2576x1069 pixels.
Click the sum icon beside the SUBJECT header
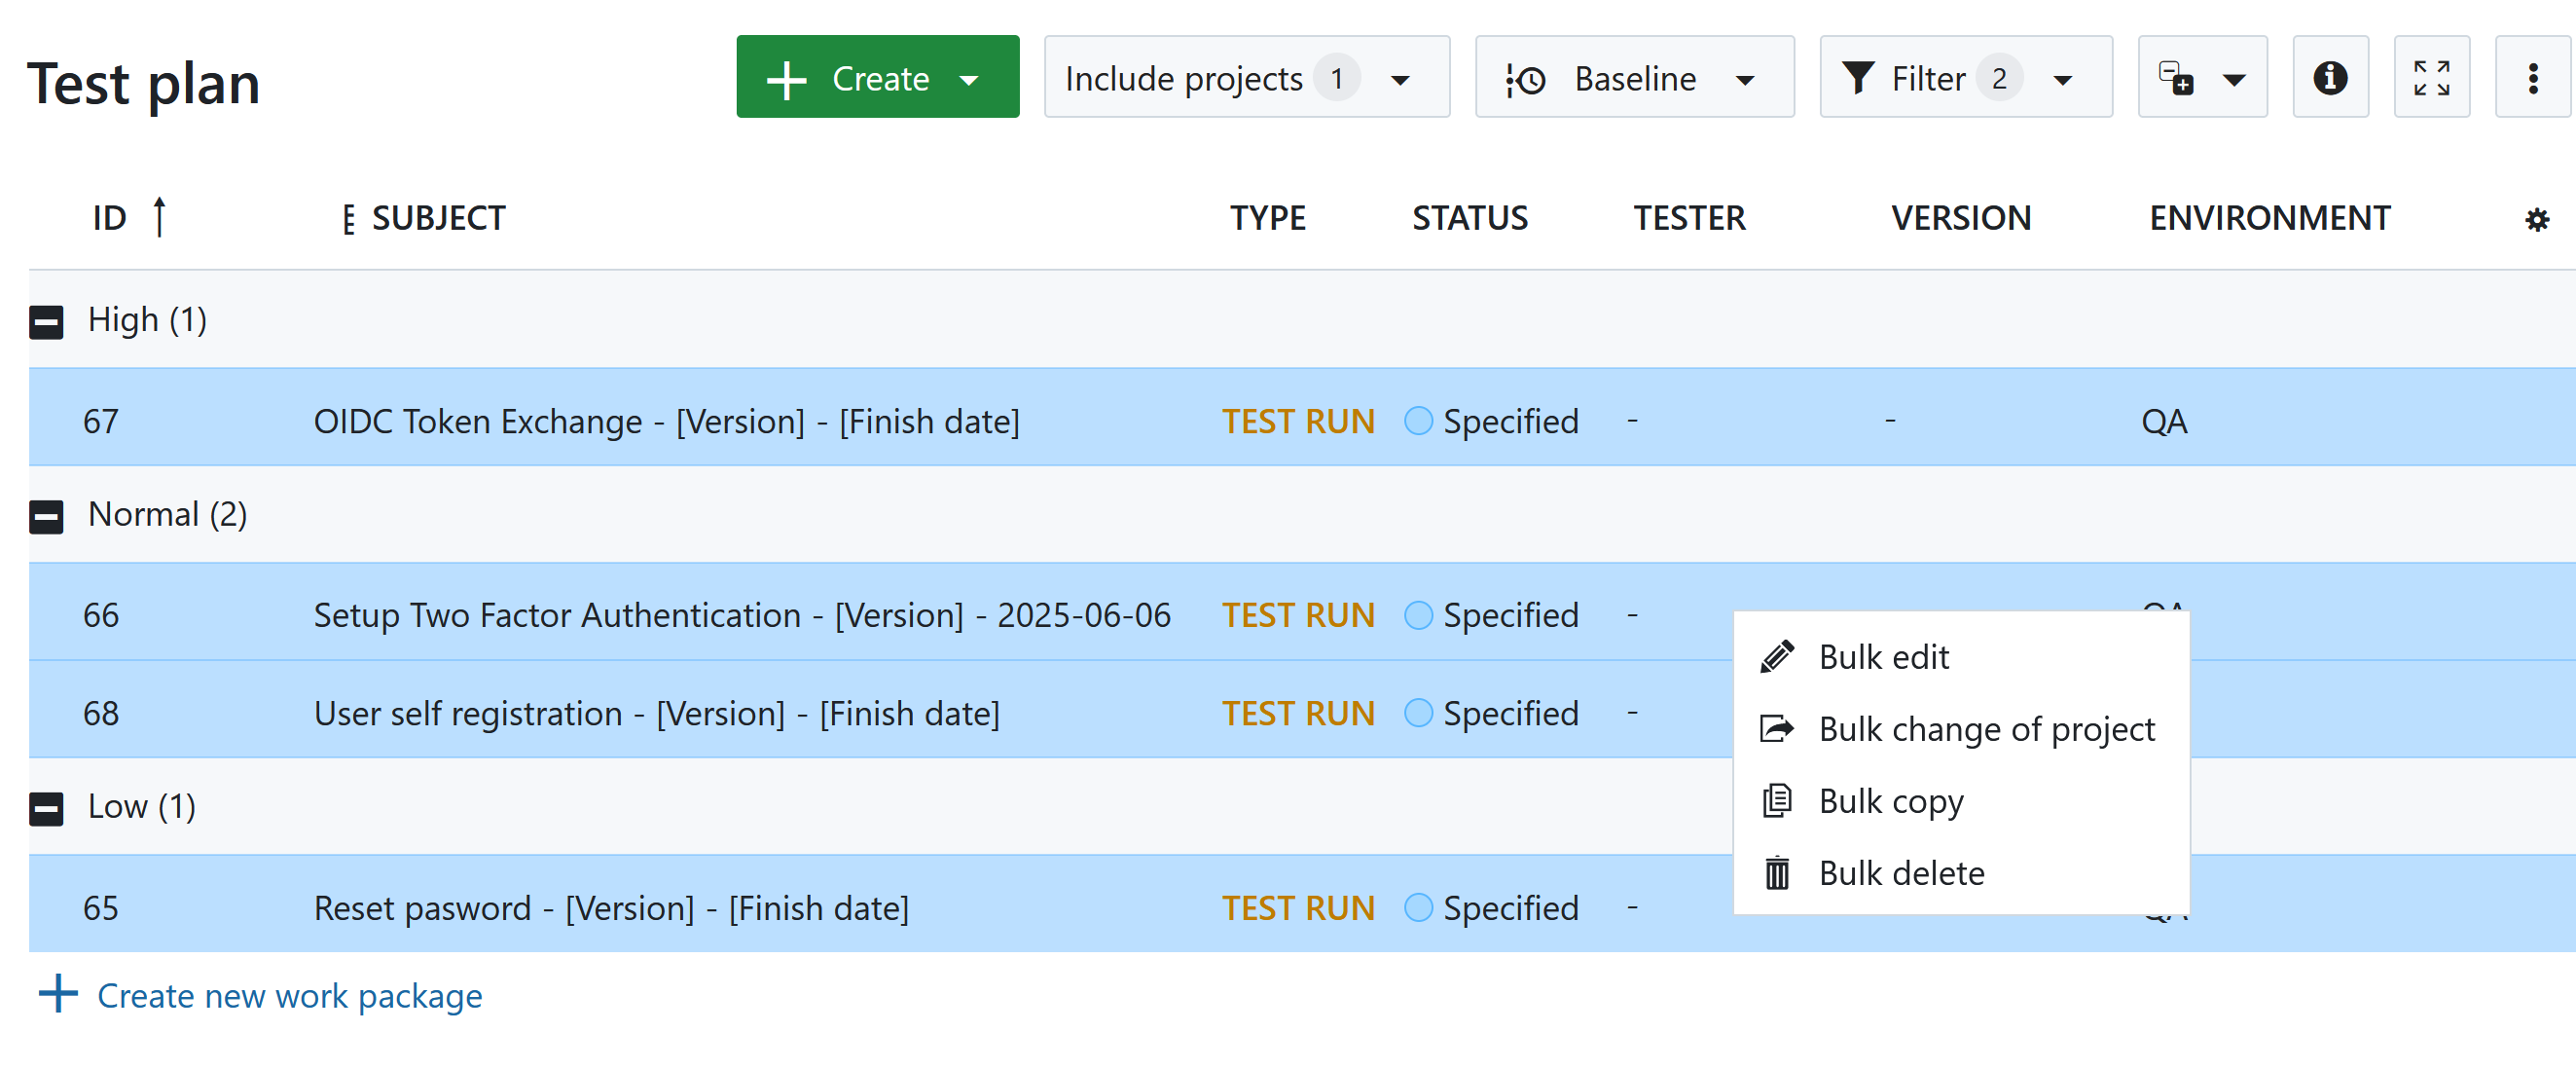[x=349, y=218]
